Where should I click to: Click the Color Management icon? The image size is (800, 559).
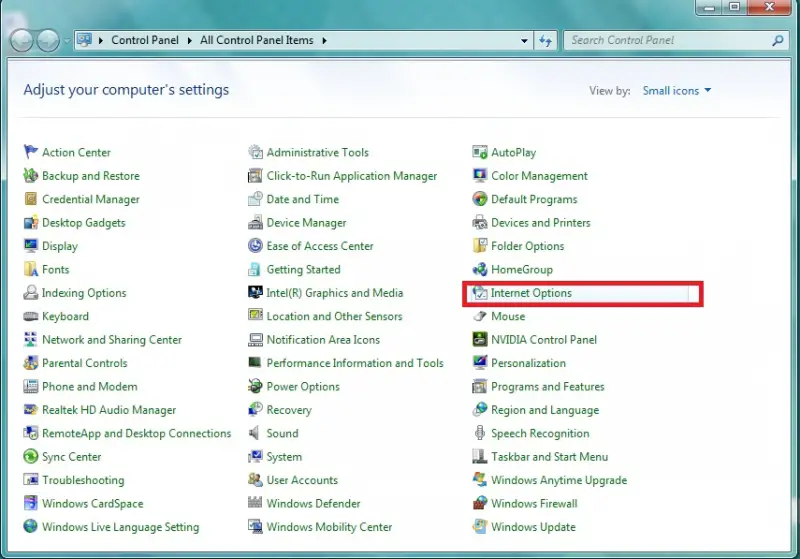[x=480, y=175]
